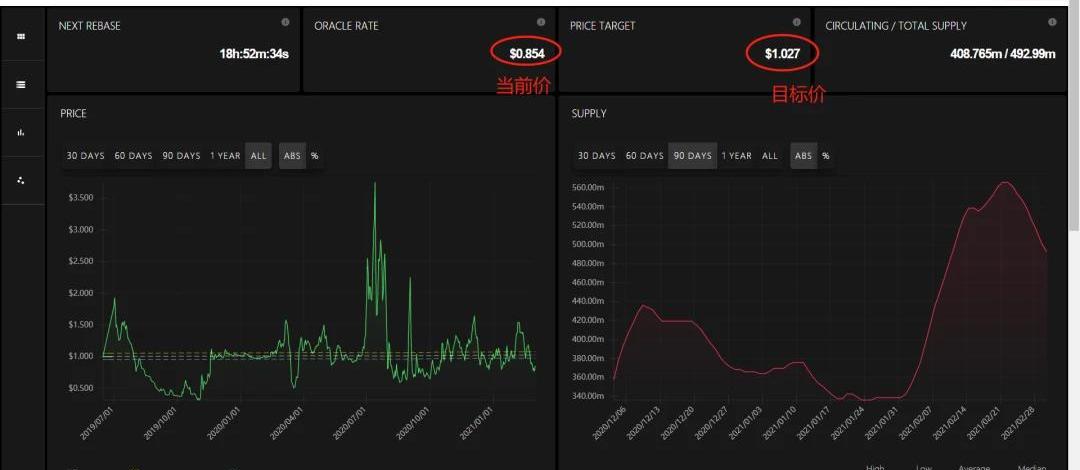Open the grid dashboard view in sidebar

coord(21,37)
